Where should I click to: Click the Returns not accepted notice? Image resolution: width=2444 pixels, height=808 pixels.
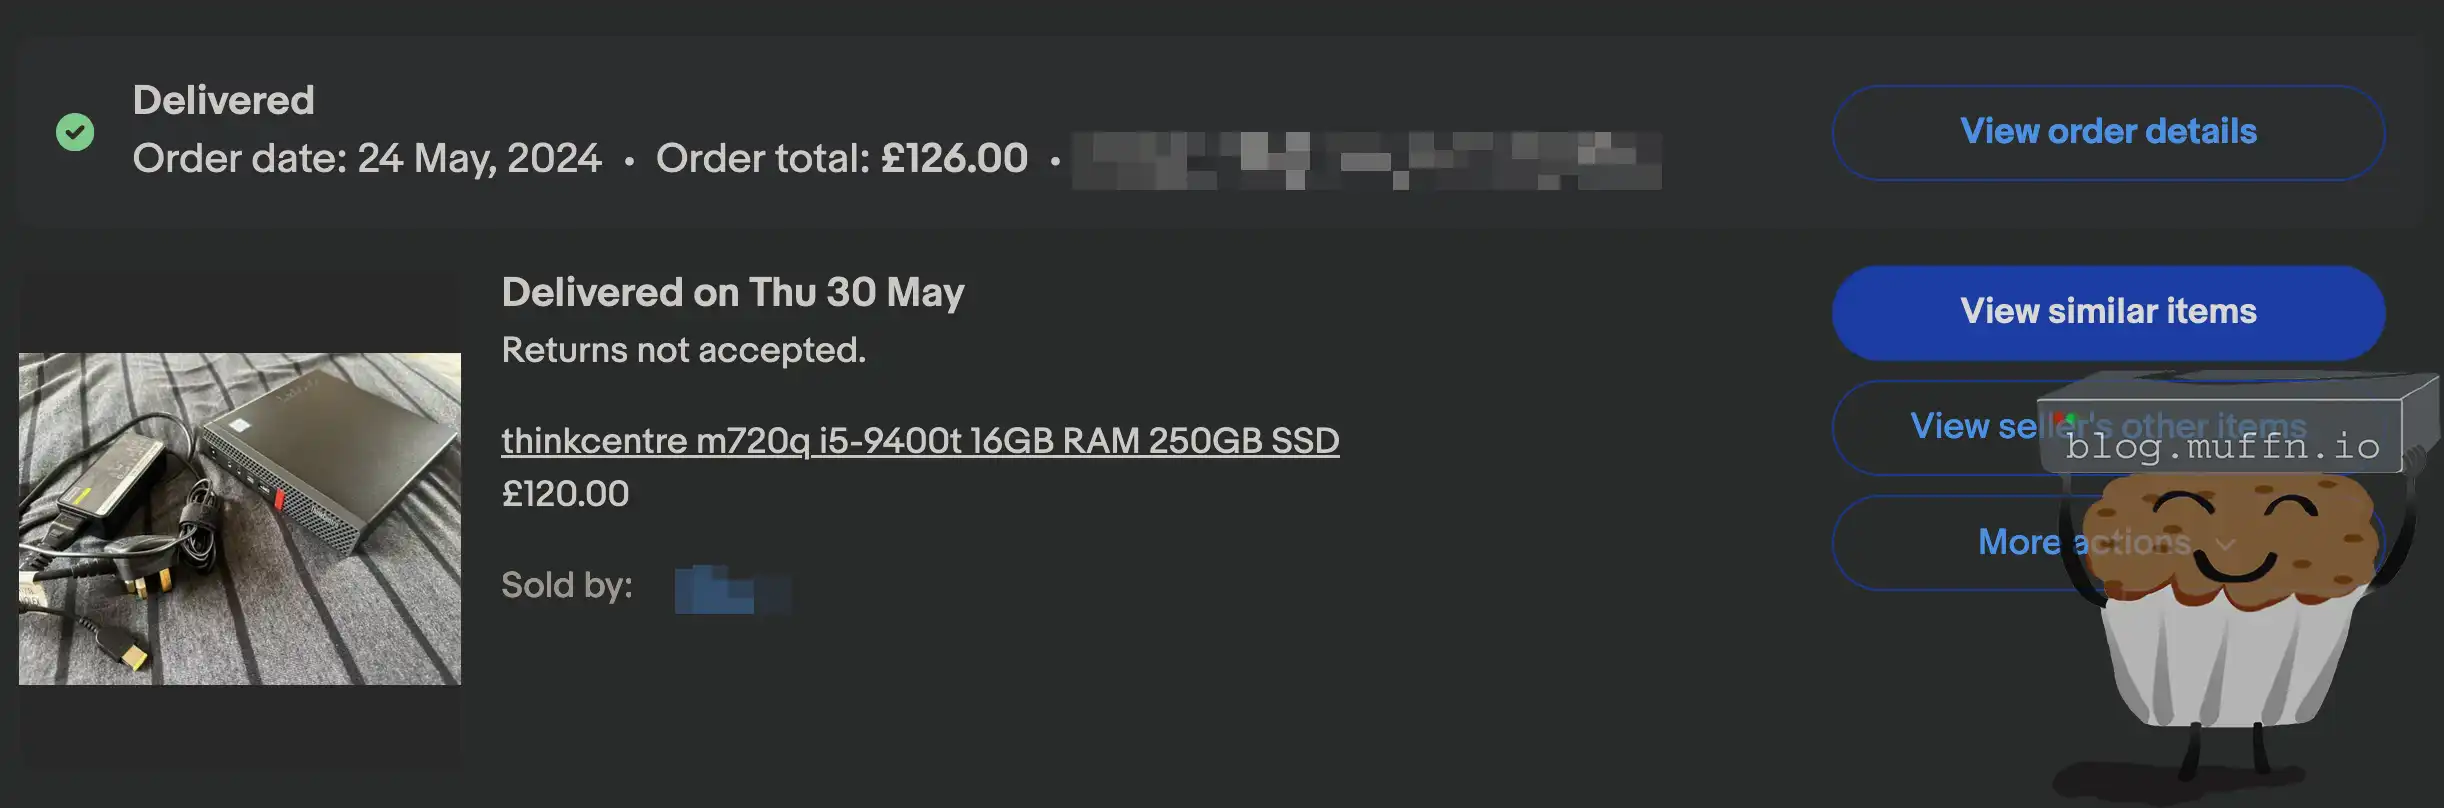(684, 350)
